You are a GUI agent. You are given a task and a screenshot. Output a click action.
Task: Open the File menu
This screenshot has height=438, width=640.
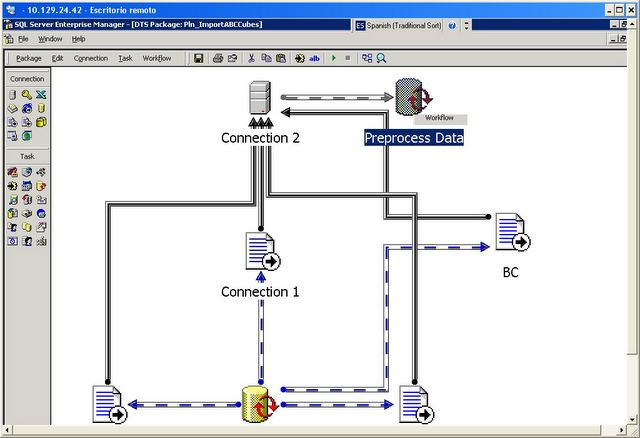coord(23,39)
